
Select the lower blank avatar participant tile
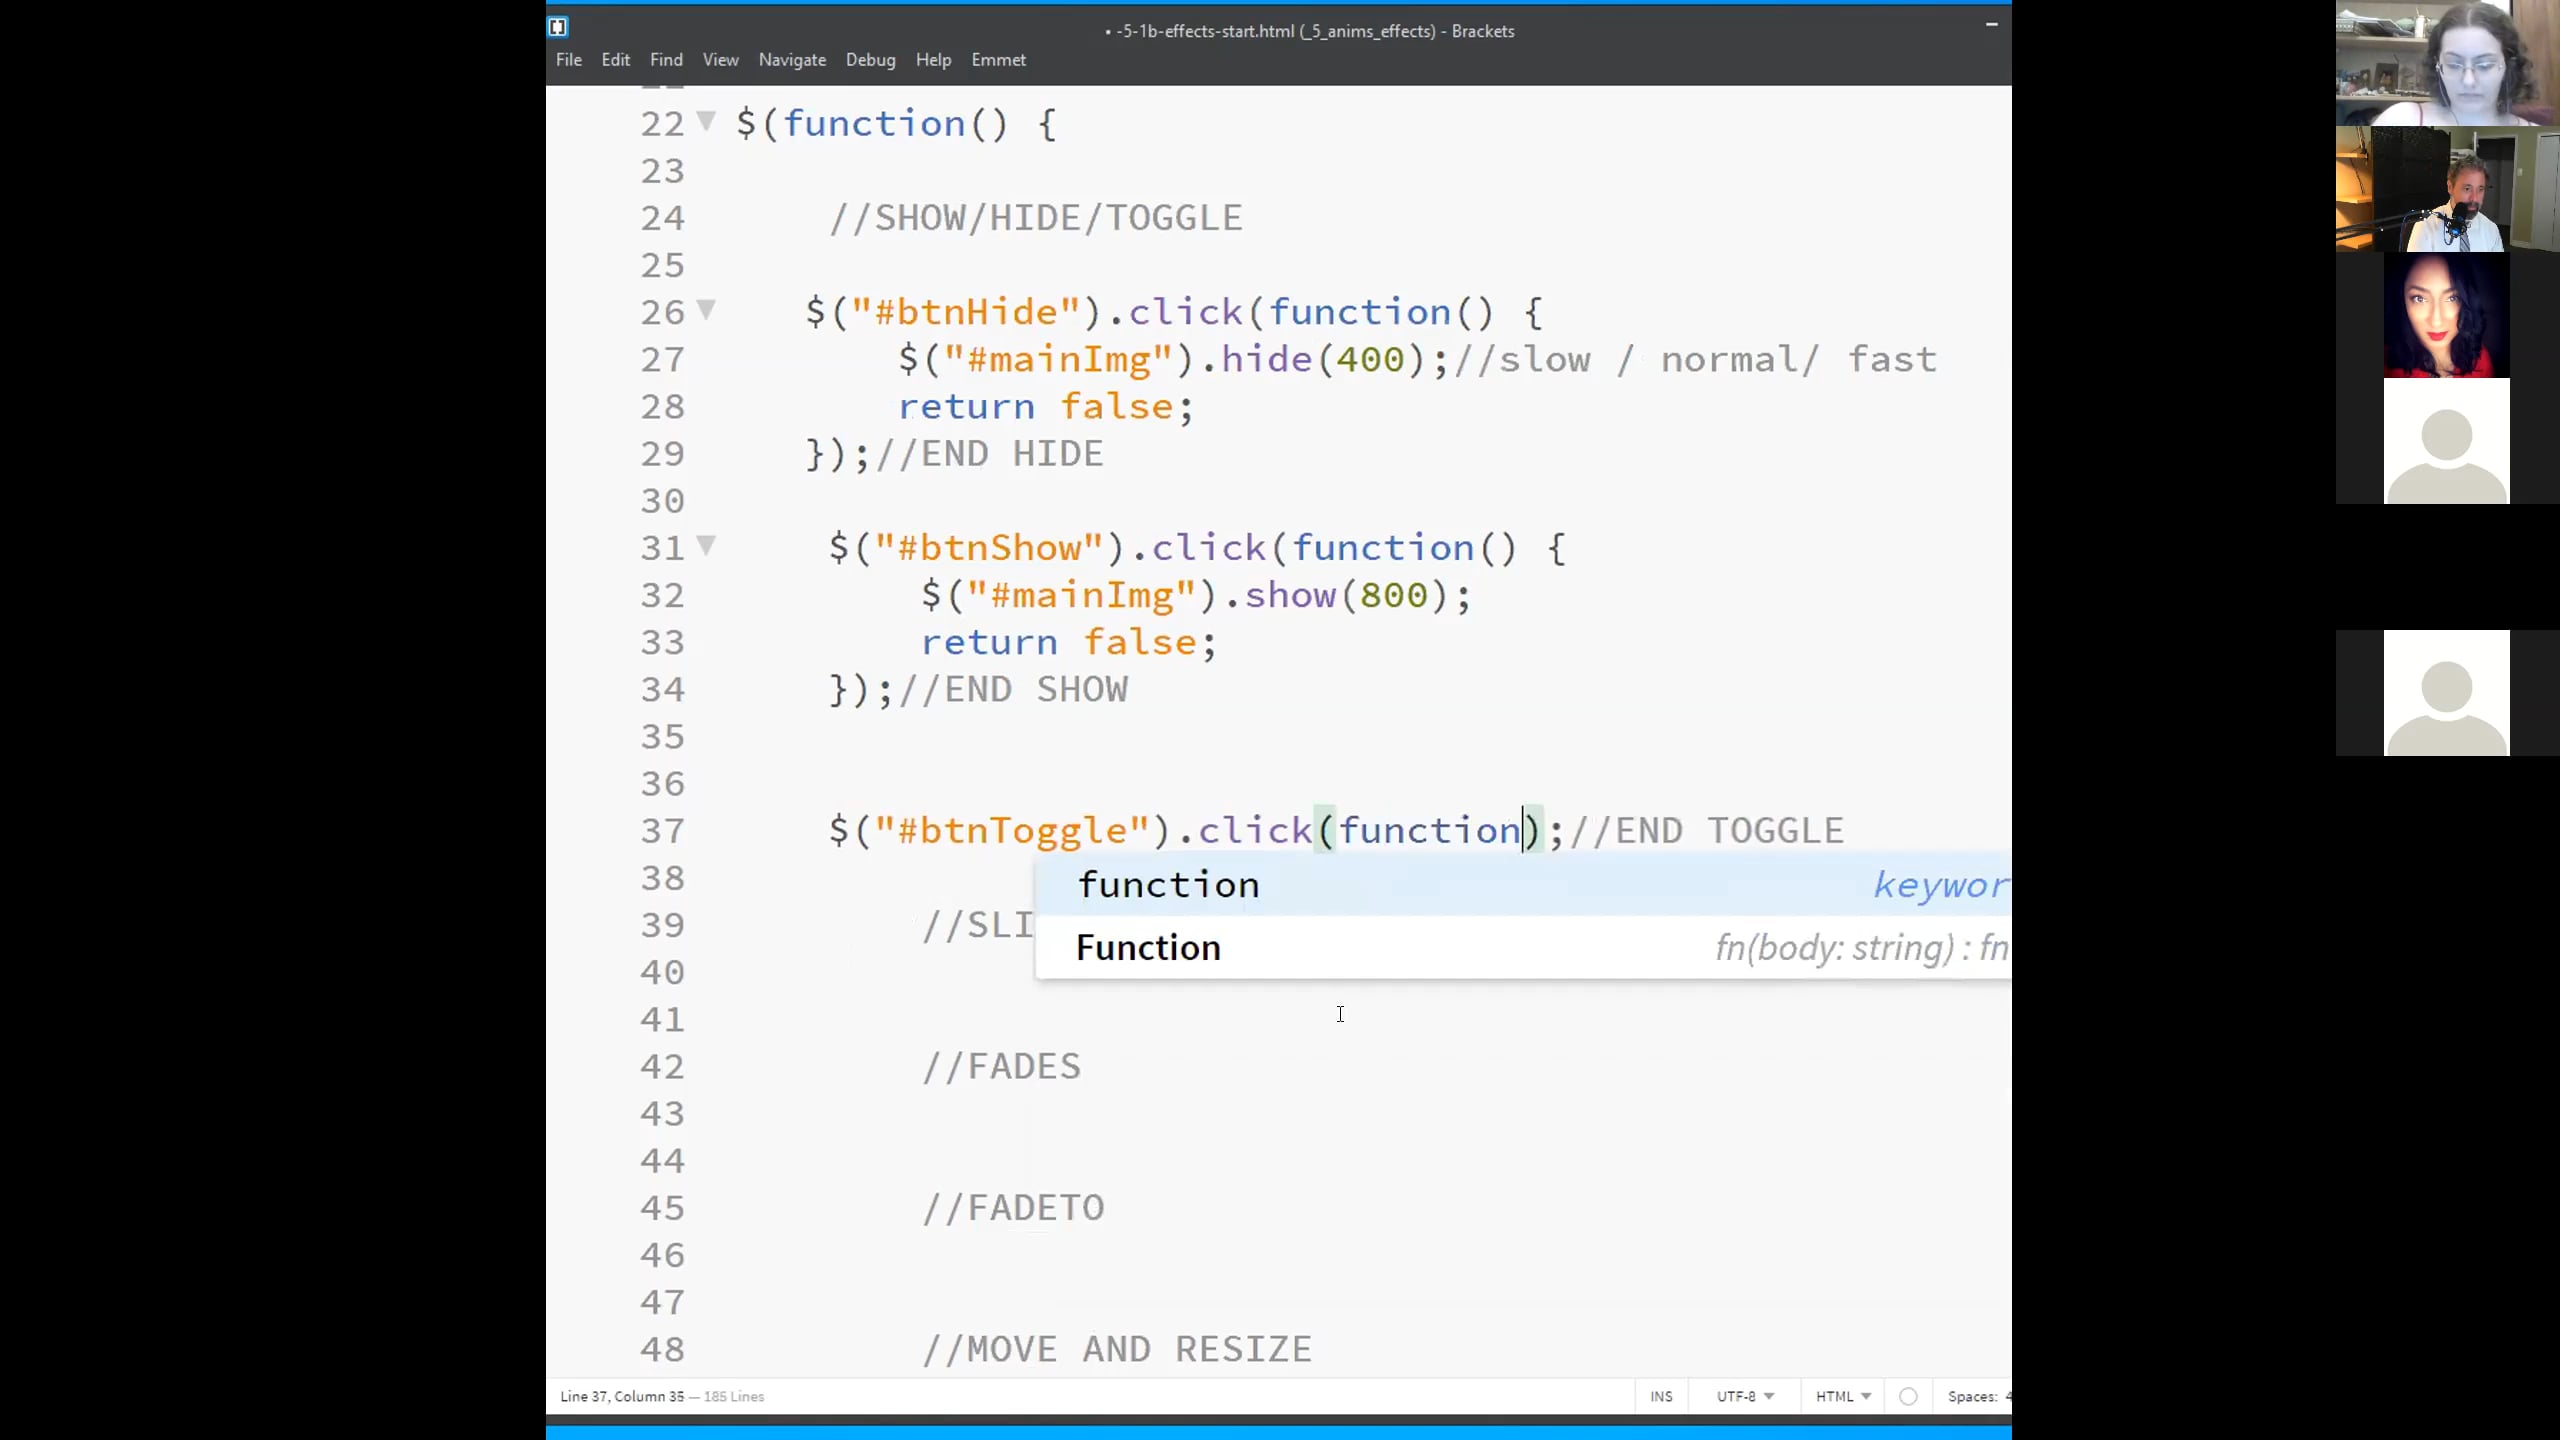tap(2447, 693)
